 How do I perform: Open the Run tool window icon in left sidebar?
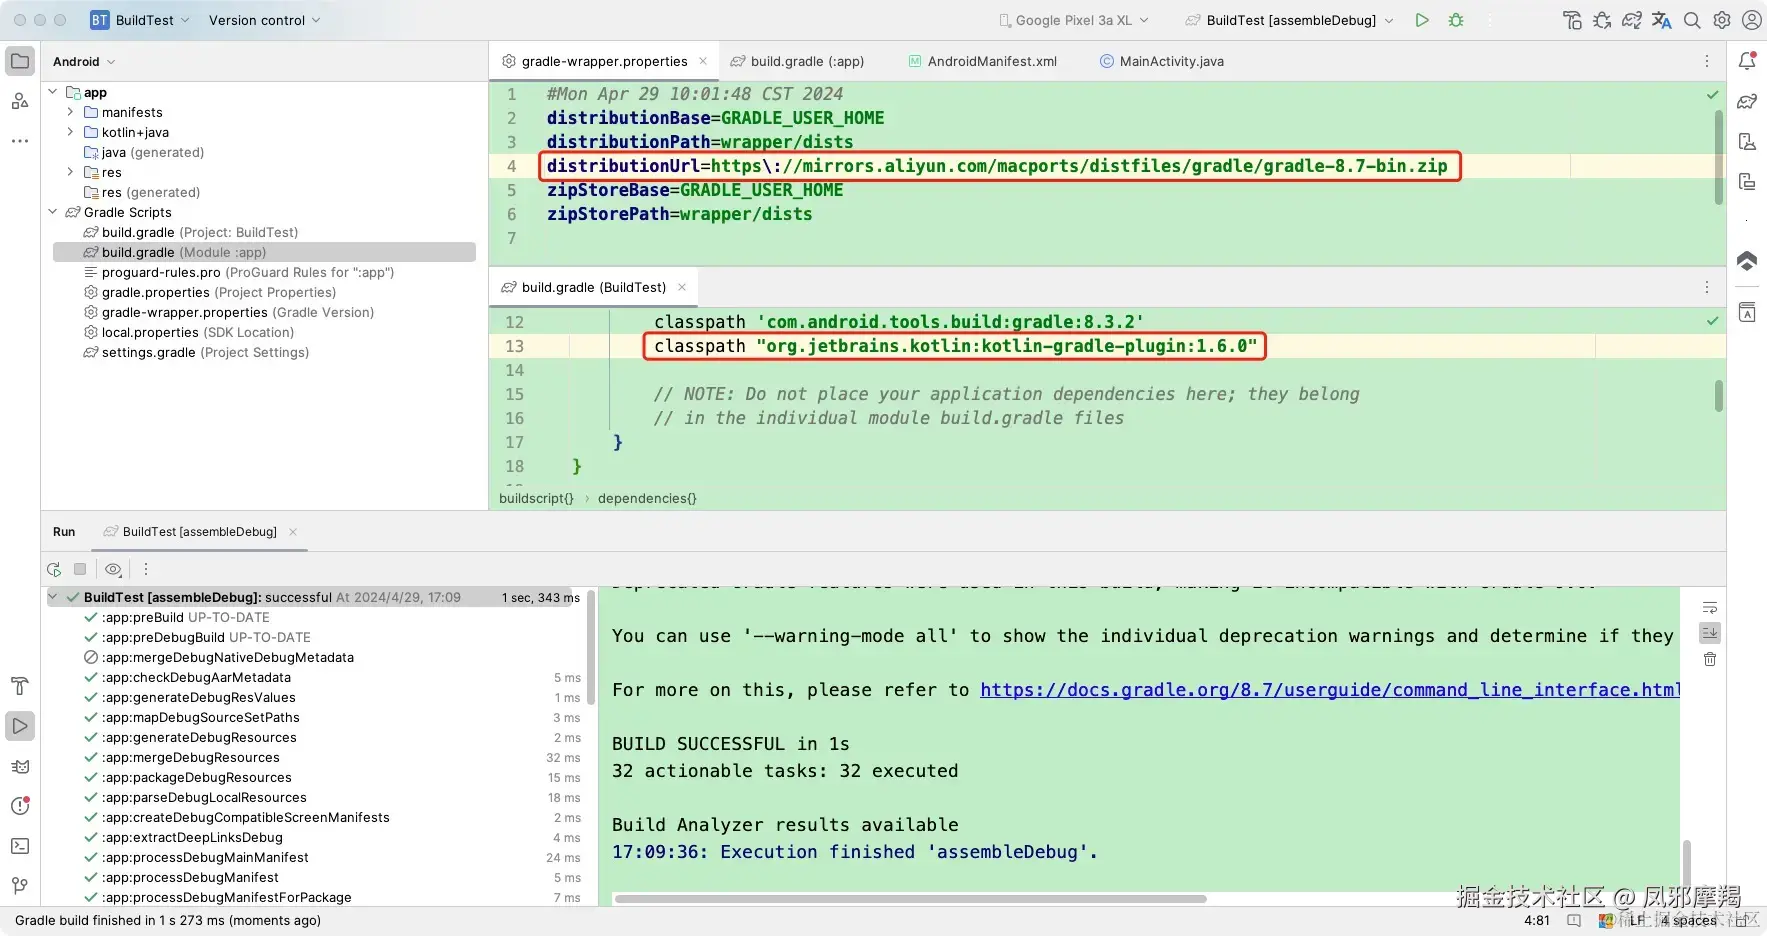tap(20, 726)
